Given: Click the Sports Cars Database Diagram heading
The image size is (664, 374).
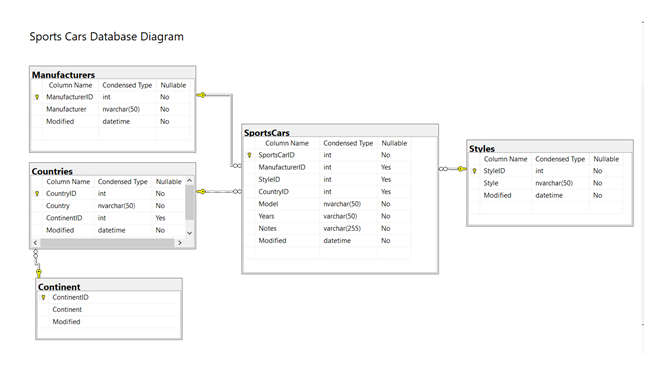Looking at the screenshot, I should (x=107, y=37).
